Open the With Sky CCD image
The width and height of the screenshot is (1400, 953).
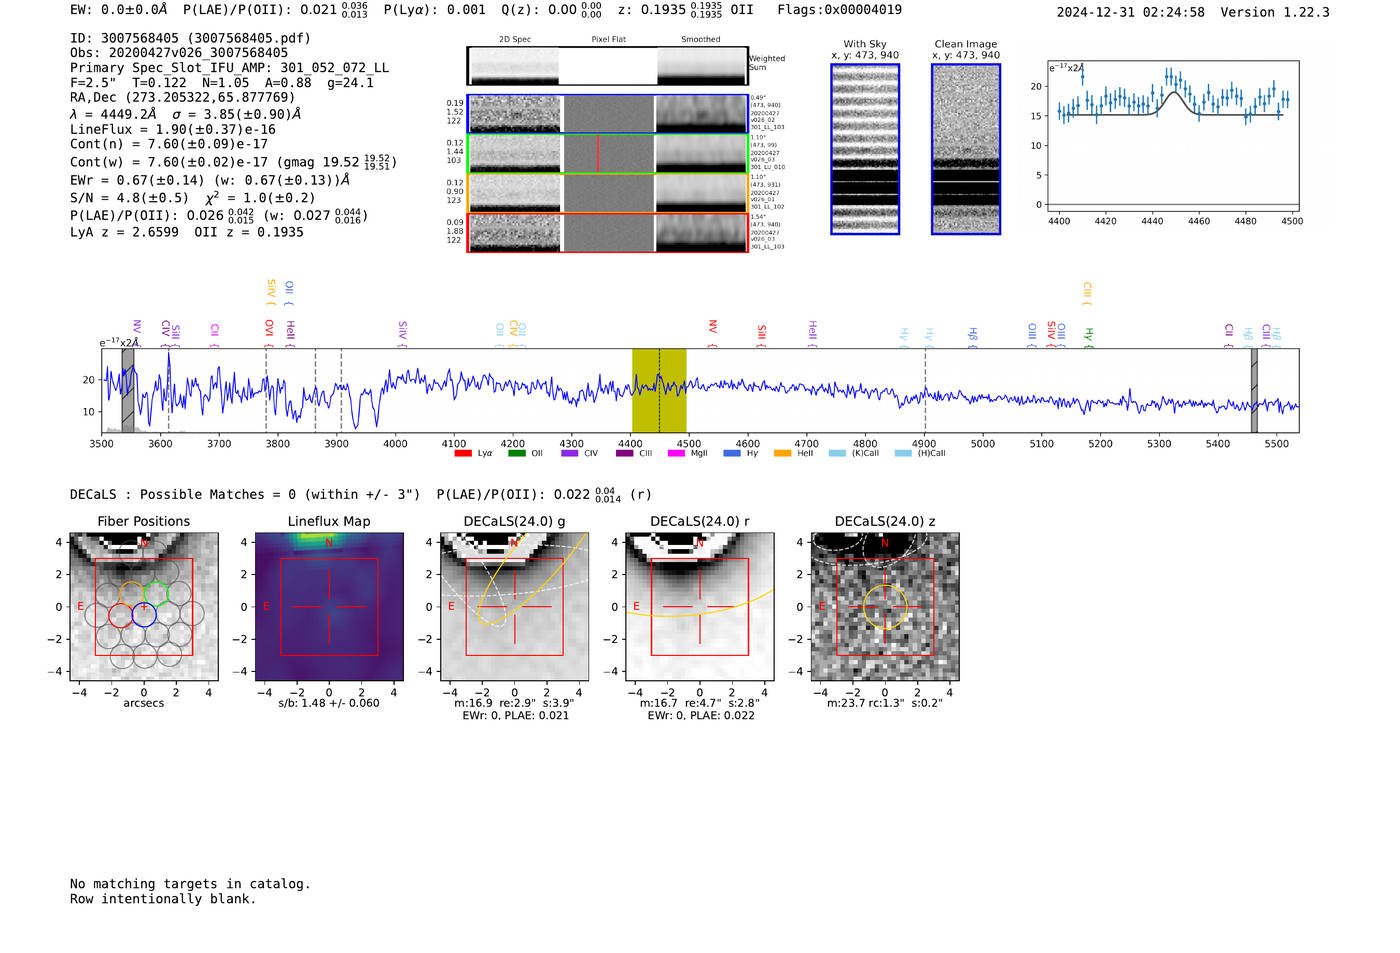[865, 149]
